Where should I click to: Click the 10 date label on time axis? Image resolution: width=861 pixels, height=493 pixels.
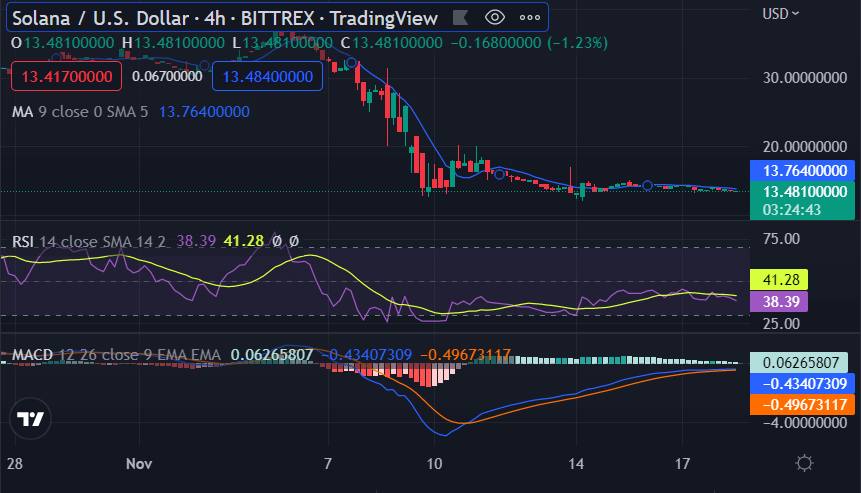pos(434,464)
